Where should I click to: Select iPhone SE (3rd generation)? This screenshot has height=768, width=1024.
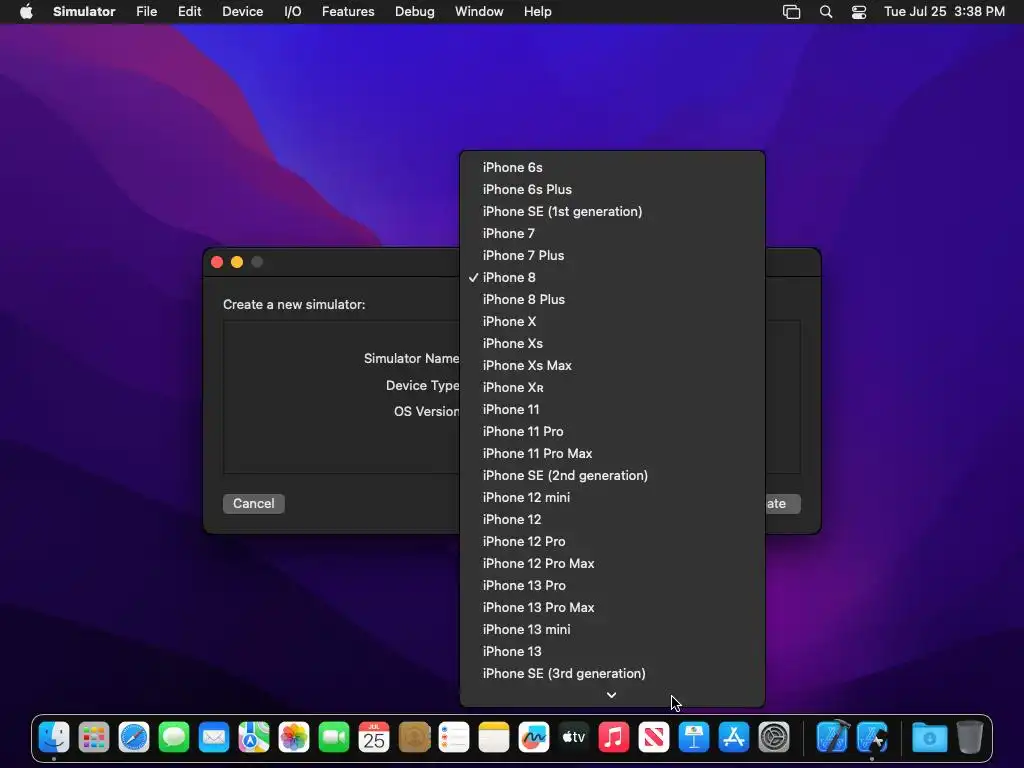[612, 673]
